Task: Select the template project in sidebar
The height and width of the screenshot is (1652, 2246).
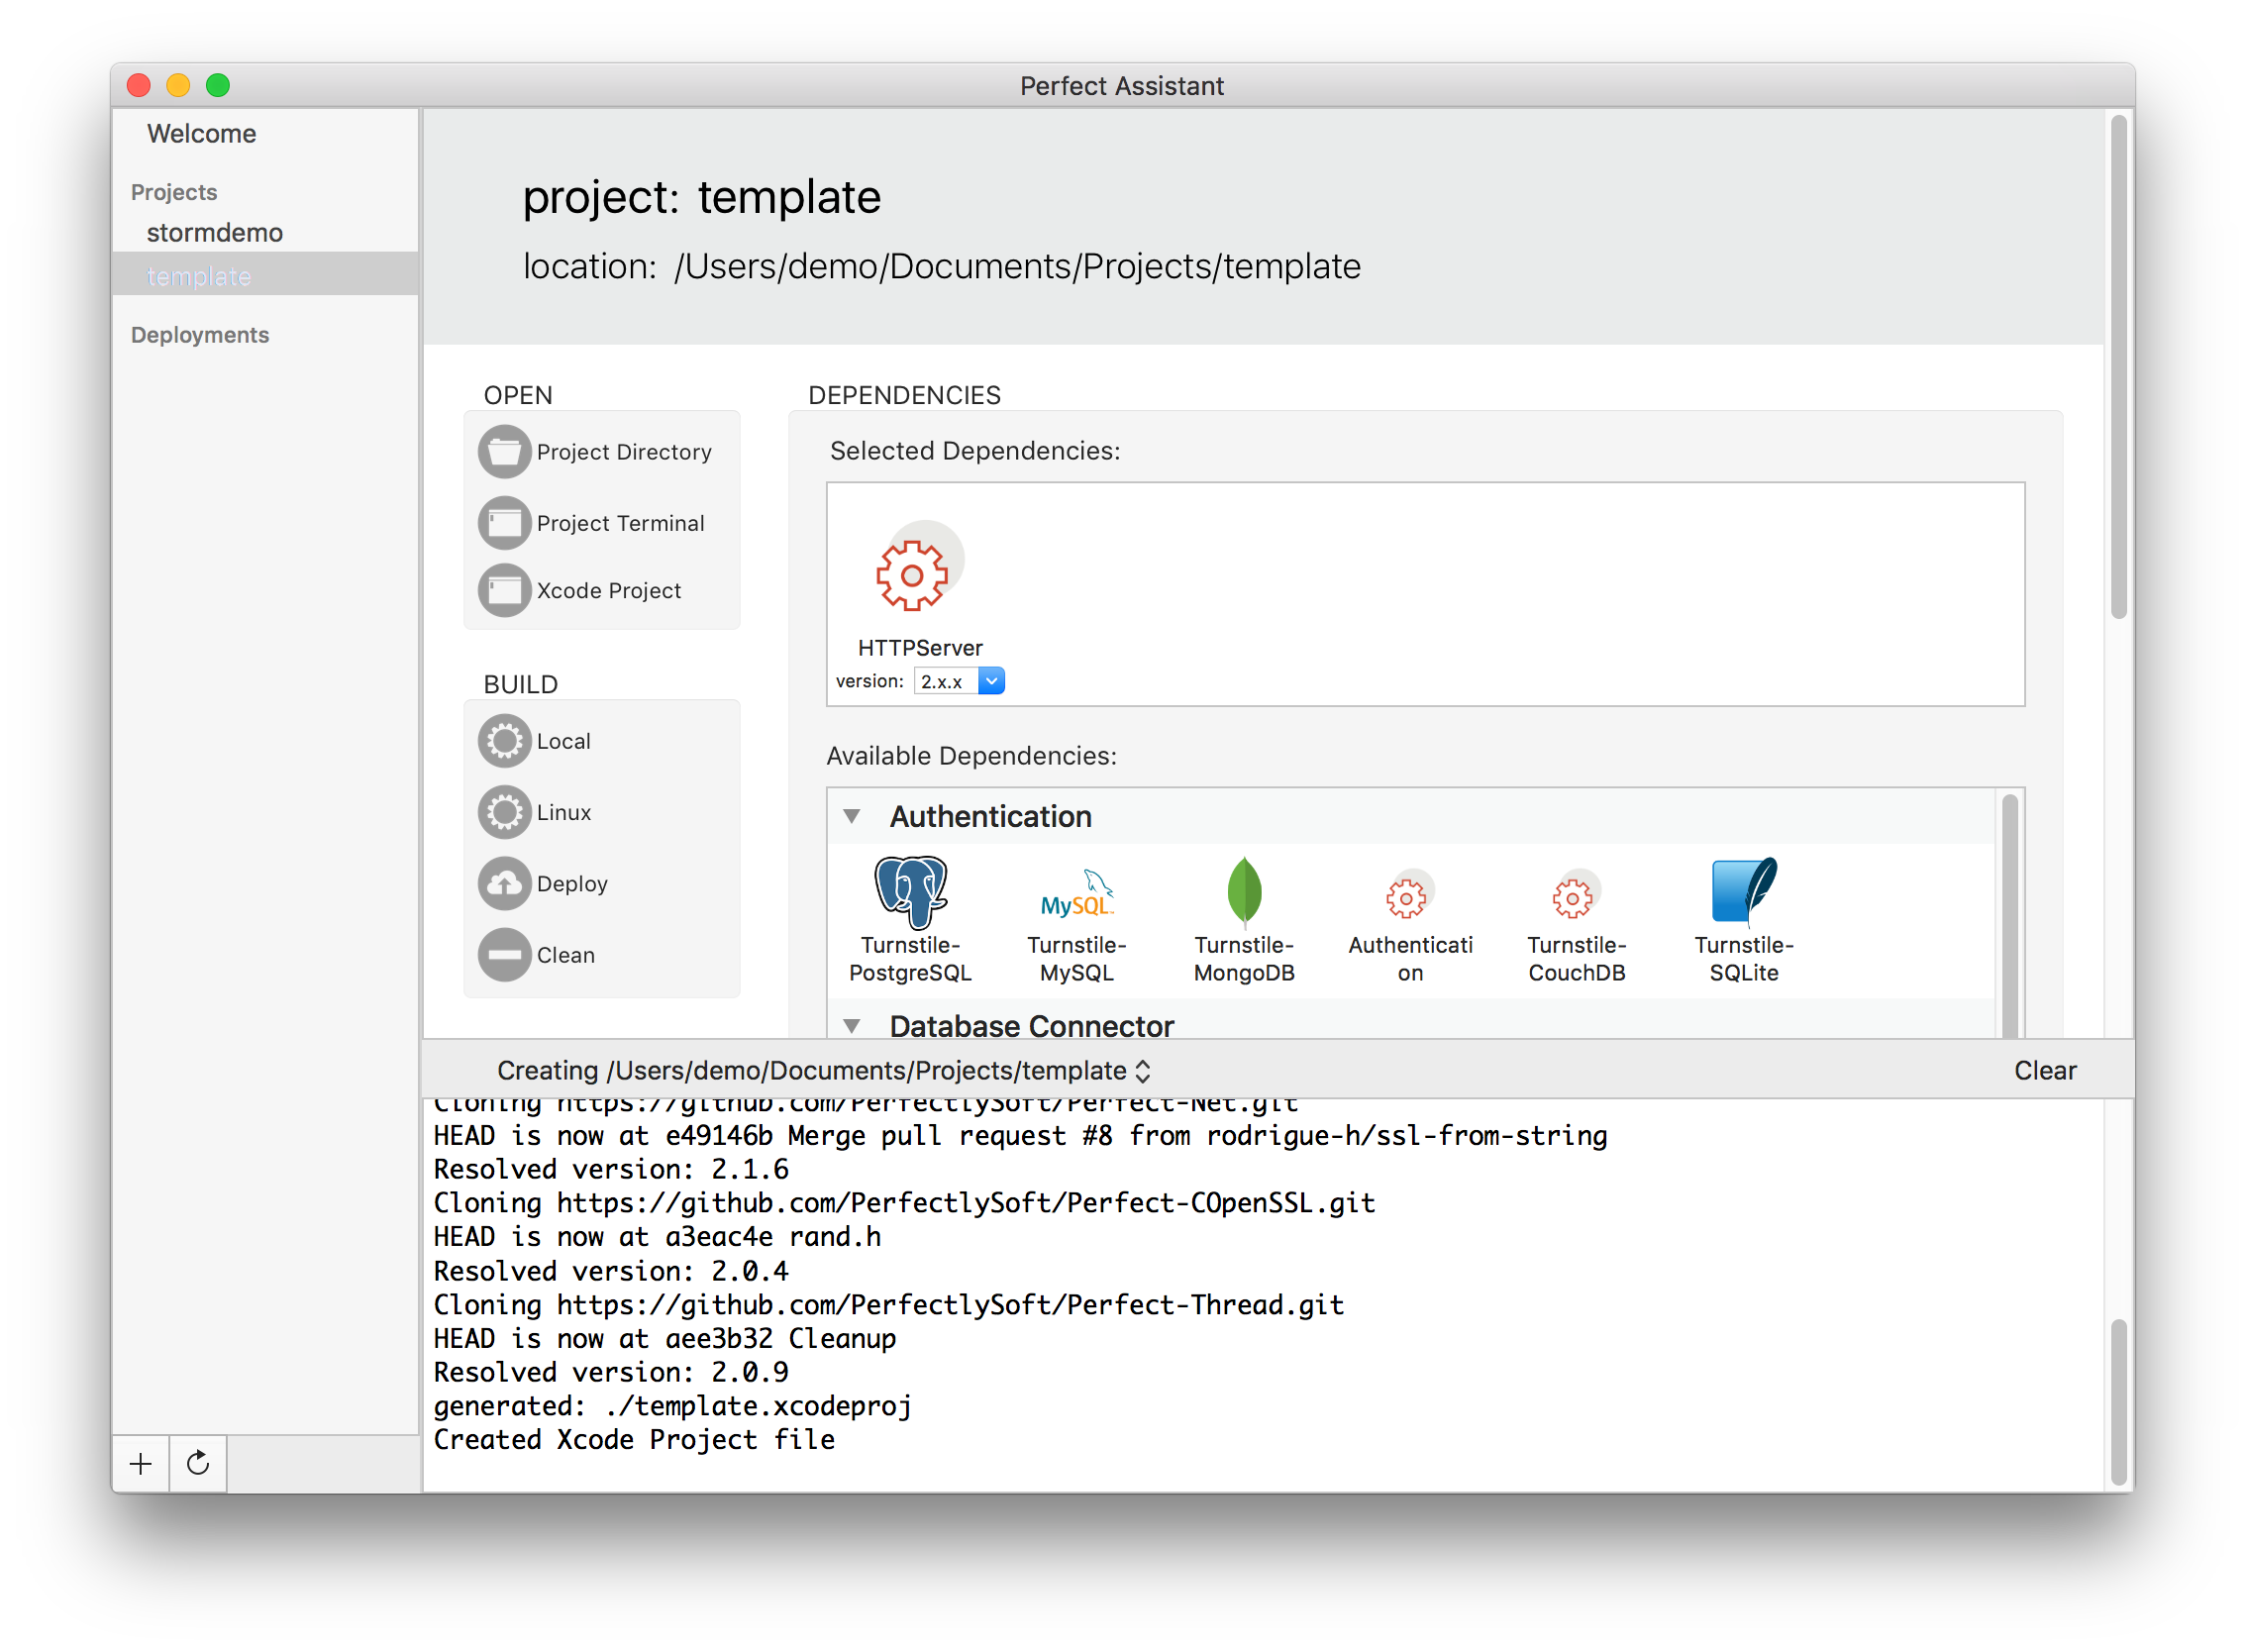Action: [x=265, y=276]
